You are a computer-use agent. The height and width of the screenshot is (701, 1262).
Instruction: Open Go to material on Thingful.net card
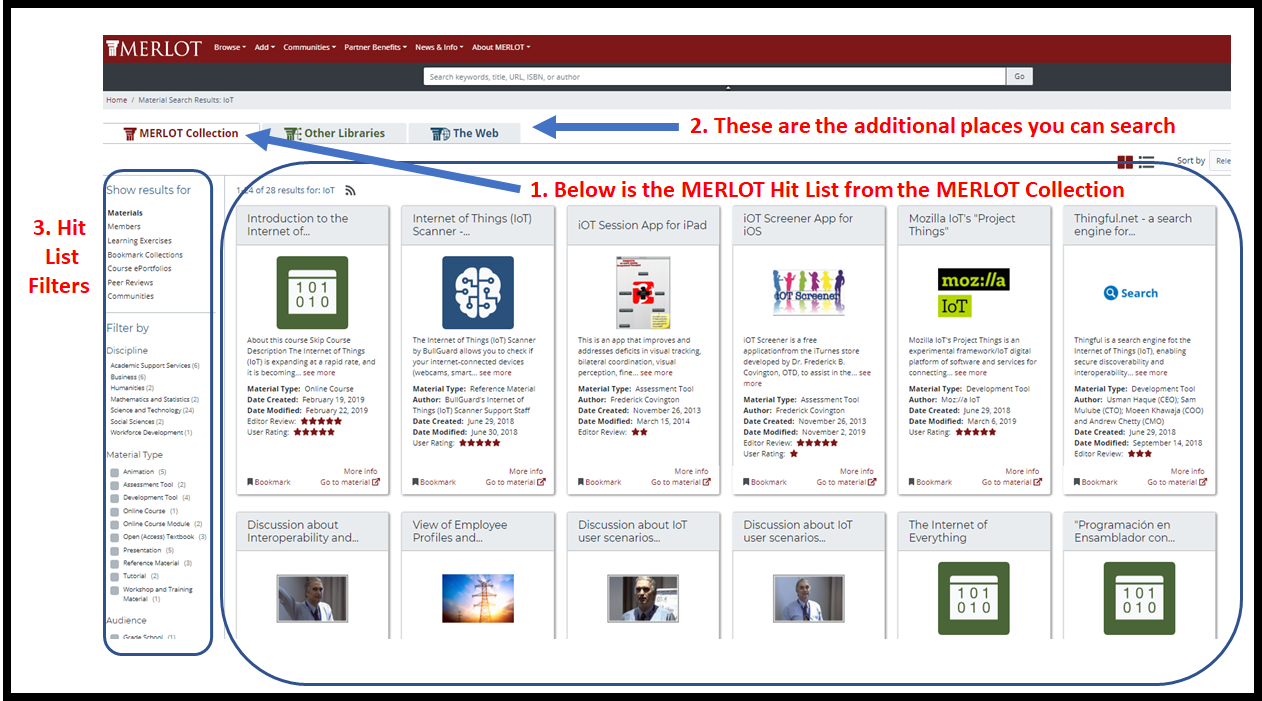point(1177,482)
